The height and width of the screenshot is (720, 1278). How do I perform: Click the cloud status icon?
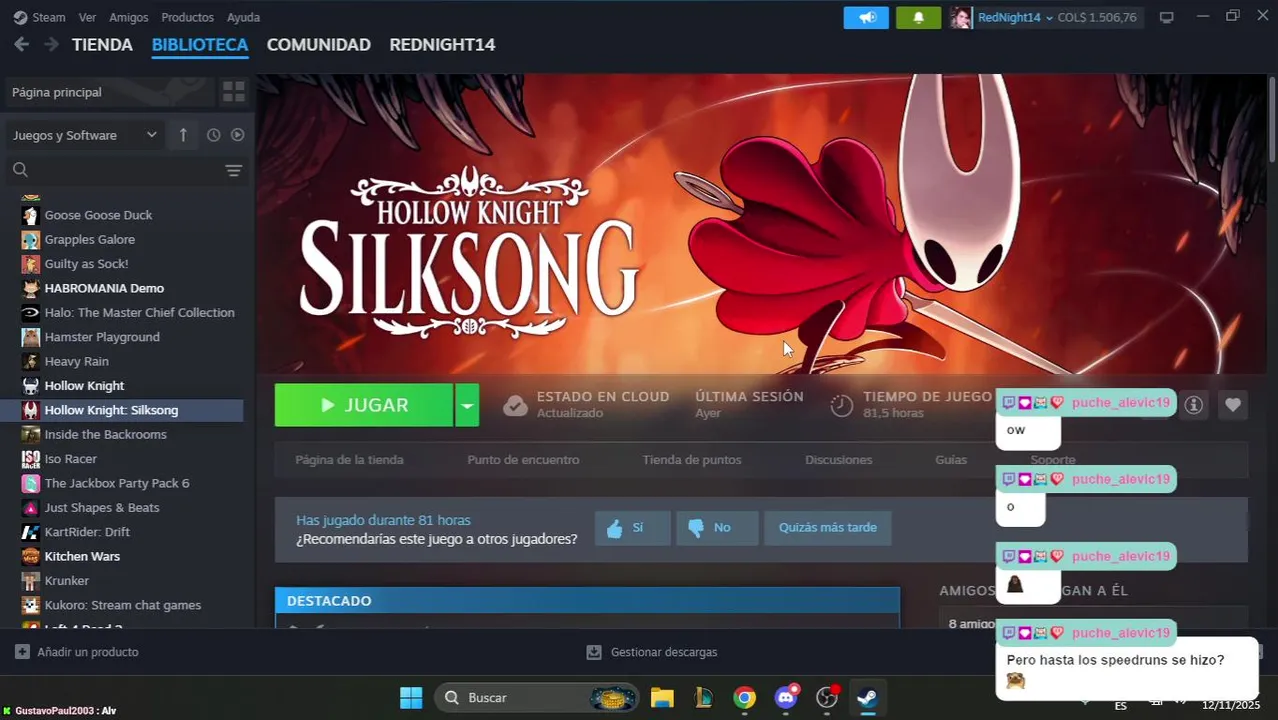515,405
